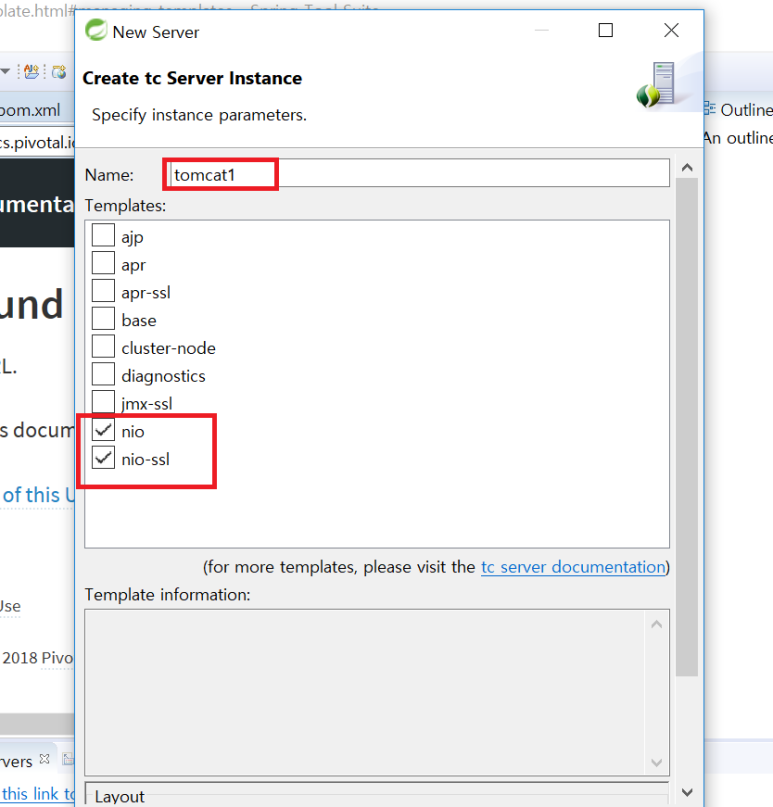Image resolution: width=773 pixels, height=807 pixels.
Task: Click the toolbar icon with pencil and letters
Action: (x=31, y=72)
